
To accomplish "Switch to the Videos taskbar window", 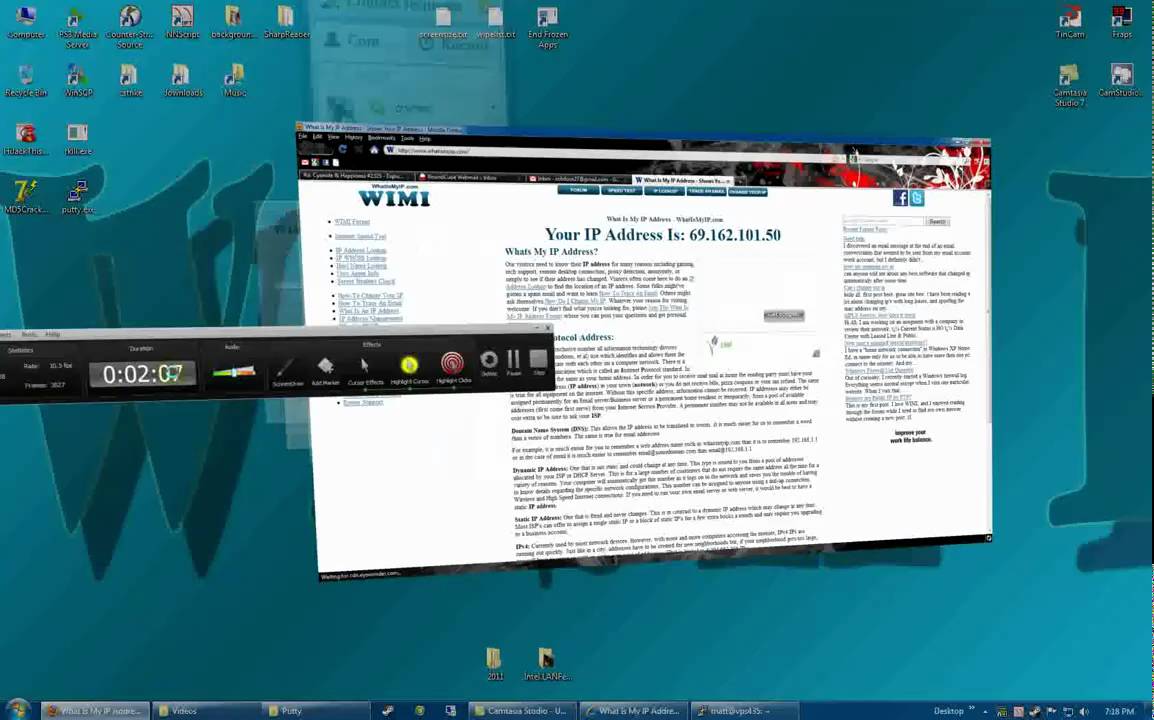I will click(207, 710).
